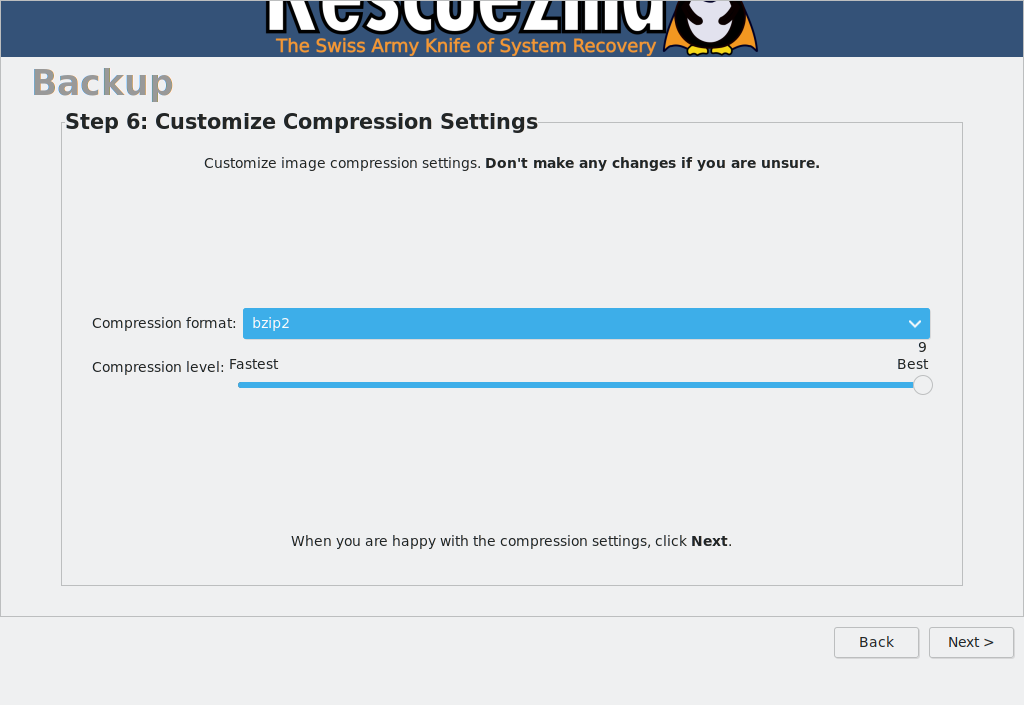Click the compression level 9 indicator
The height and width of the screenshot is (705, 1024).
[x=921, y=347]
